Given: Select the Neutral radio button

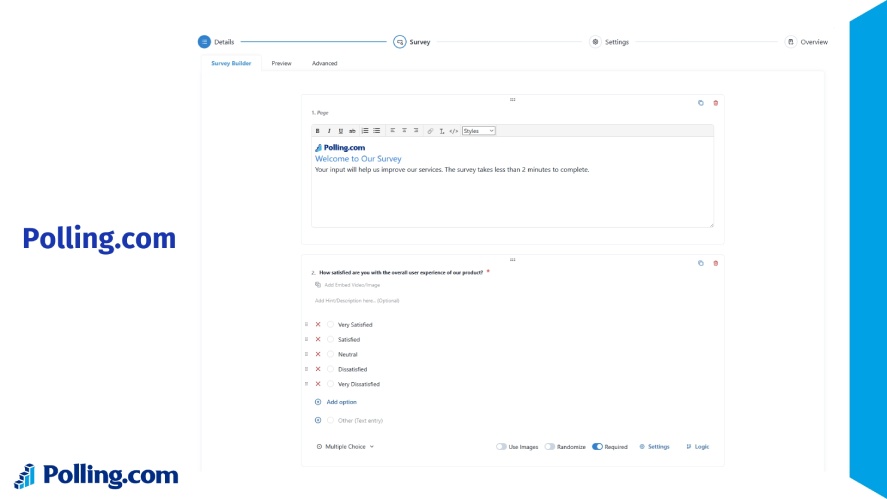Looking at the screenshot, I should click(330, 354).
